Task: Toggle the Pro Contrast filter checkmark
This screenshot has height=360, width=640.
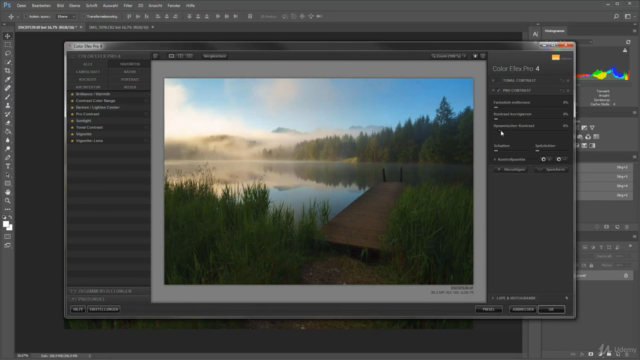Action: point(499,91)
